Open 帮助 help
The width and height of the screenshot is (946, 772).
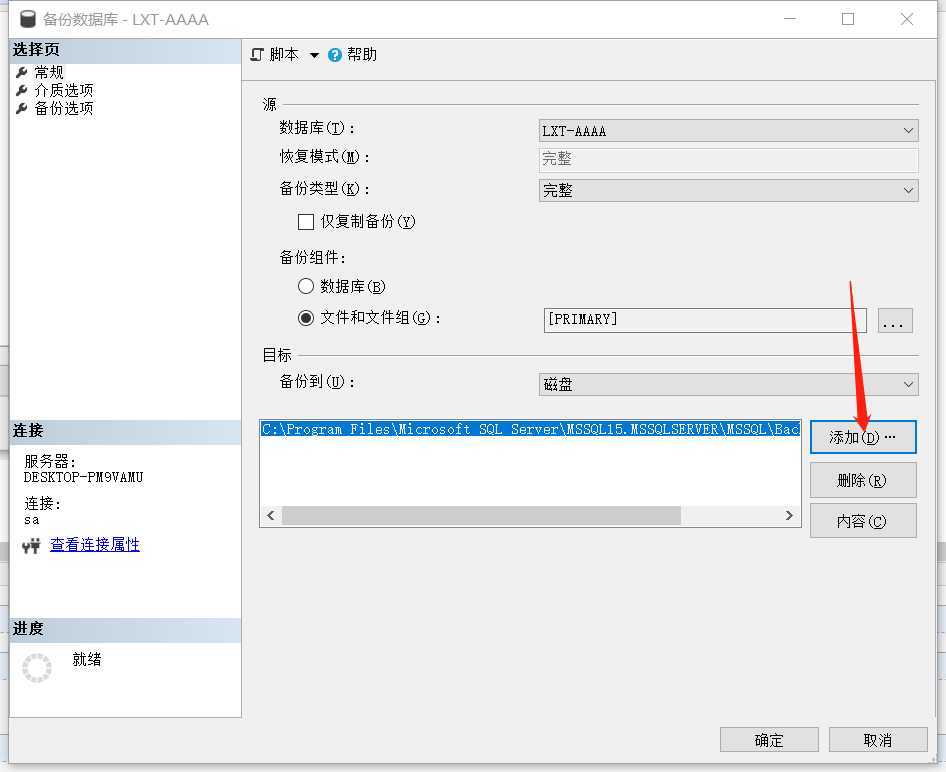[353, 55]
